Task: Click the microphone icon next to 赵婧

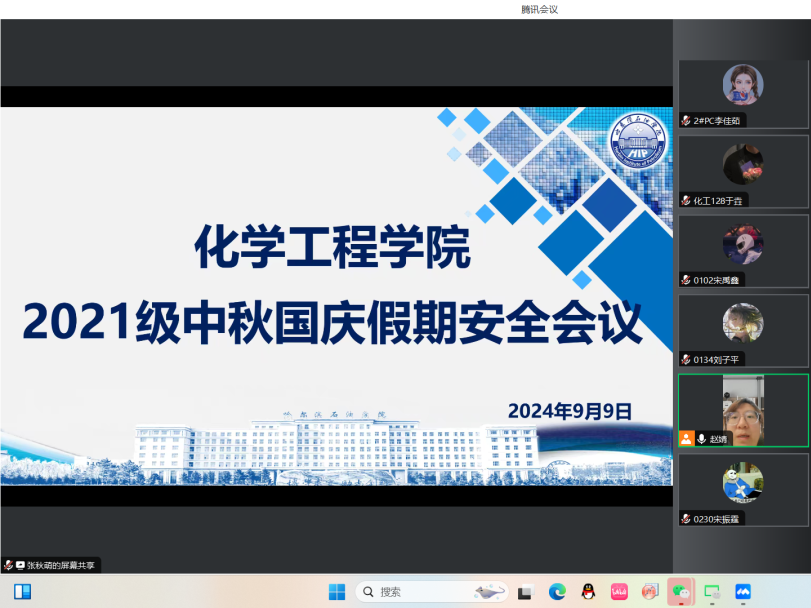Action: (701, 439)
